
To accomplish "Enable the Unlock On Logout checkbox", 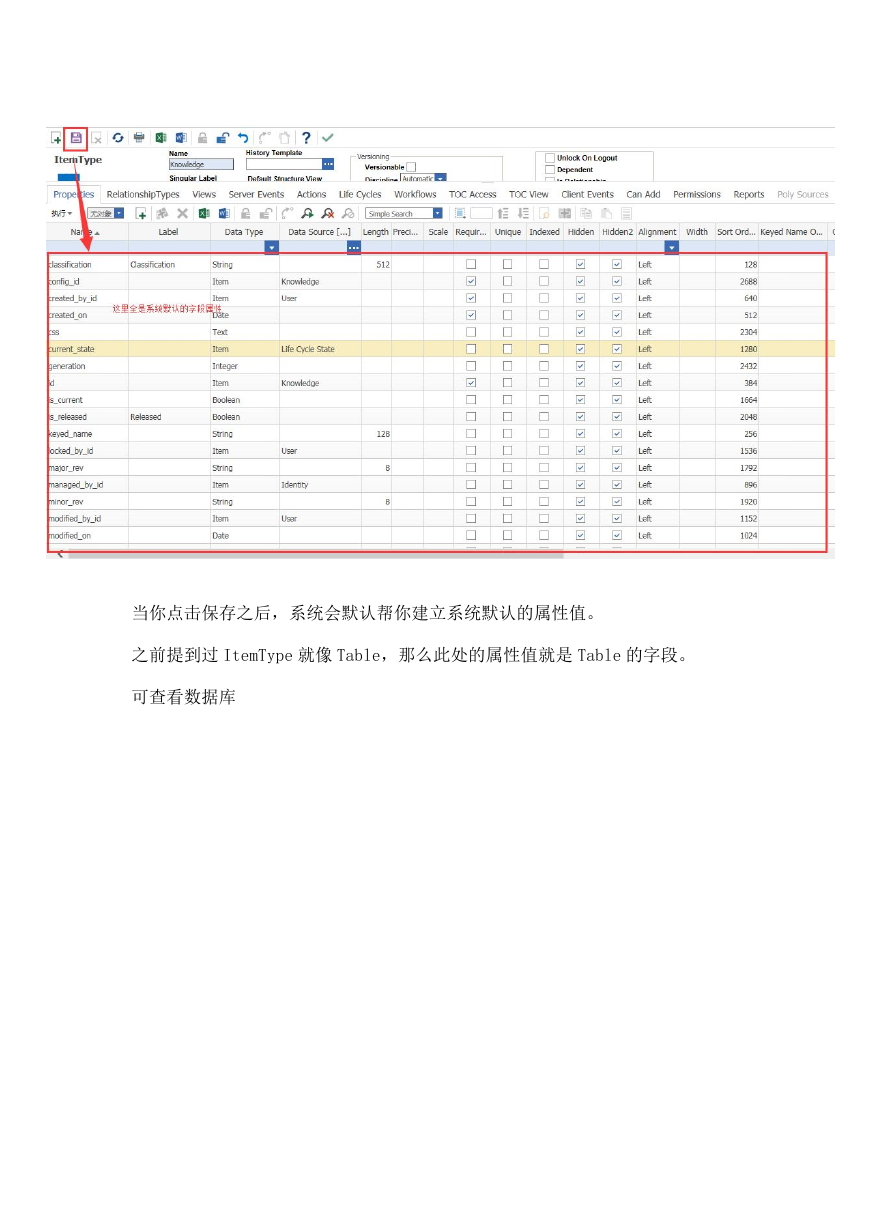I will [550, 158].
